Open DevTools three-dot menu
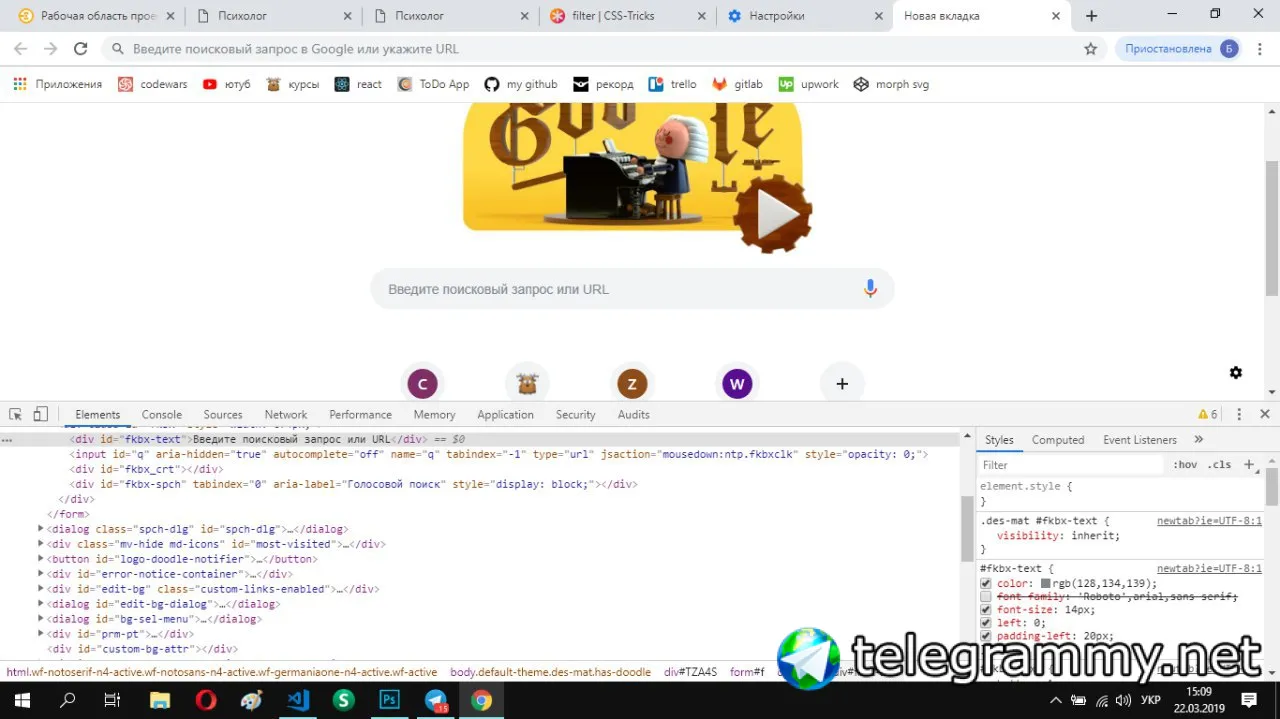 point(1239,414)
